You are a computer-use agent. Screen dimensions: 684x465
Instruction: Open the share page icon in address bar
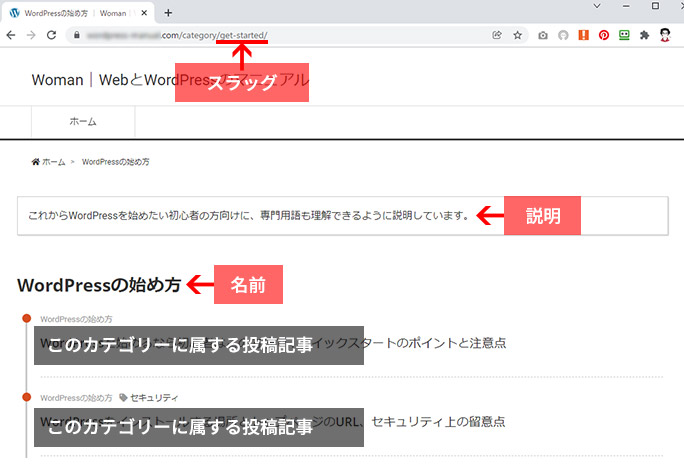(497, 35)
